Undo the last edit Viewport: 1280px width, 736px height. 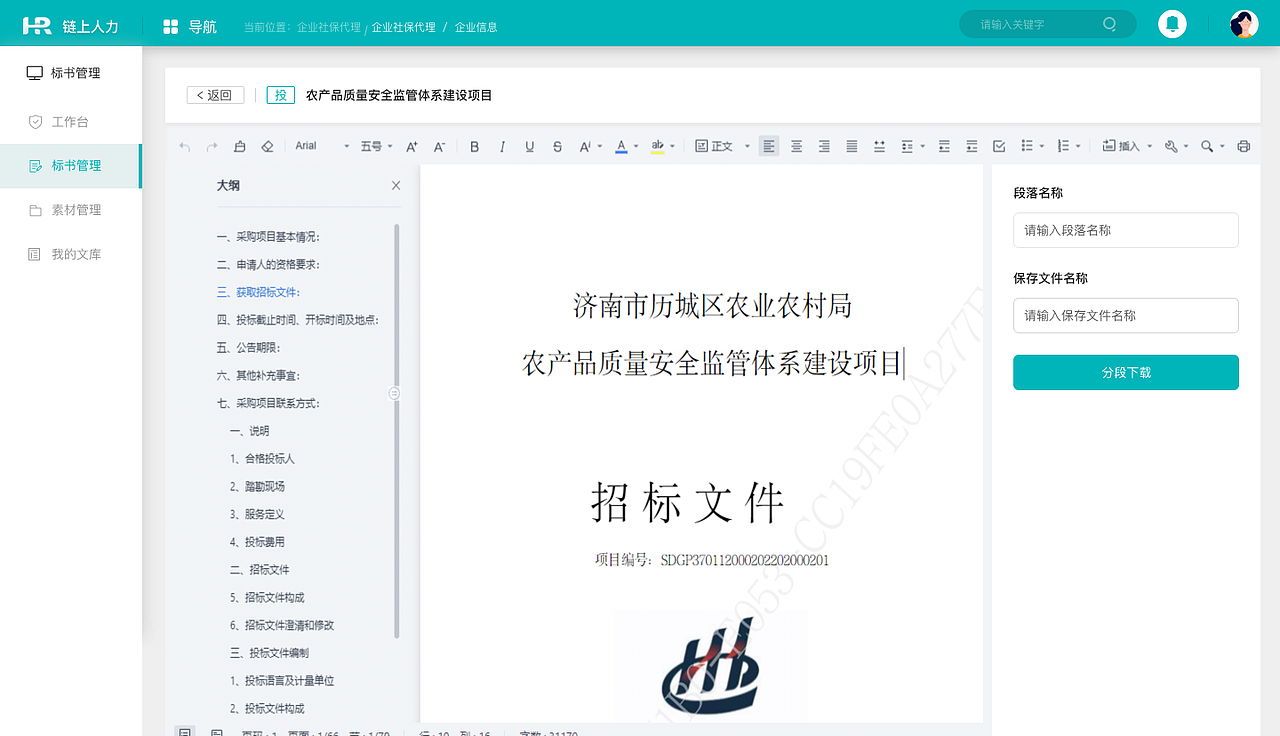pyautogui.click(x=184, y=146)
